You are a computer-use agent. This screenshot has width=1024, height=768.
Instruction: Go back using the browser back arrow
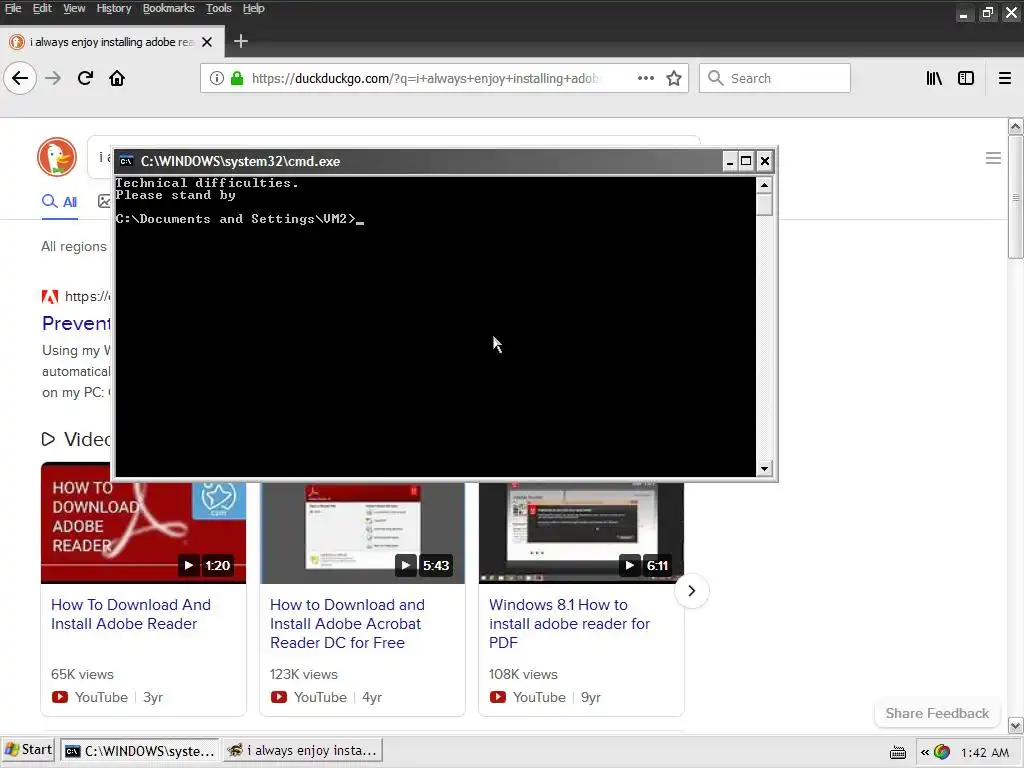pyautogui.click(x=20, y=78)
